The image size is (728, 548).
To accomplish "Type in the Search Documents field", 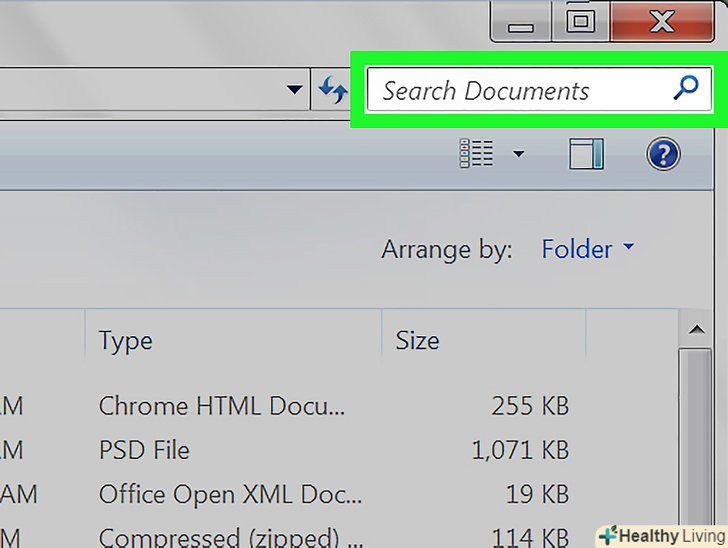I will pyautogui.click(x=520, y=91).
